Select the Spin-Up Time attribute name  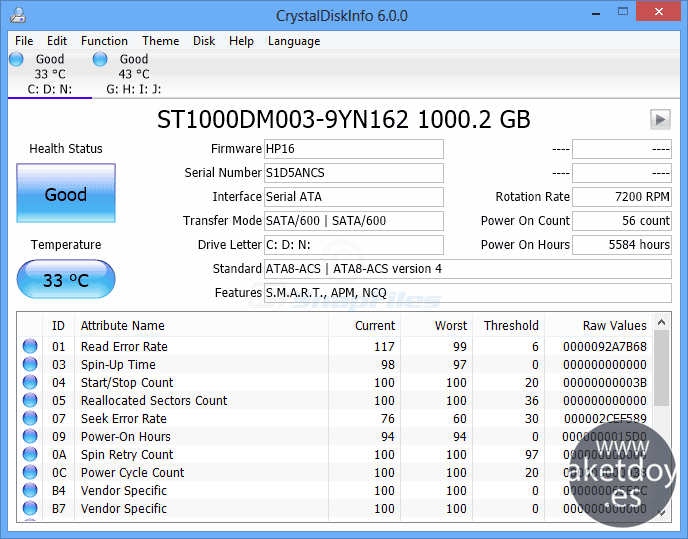(118, 365)
